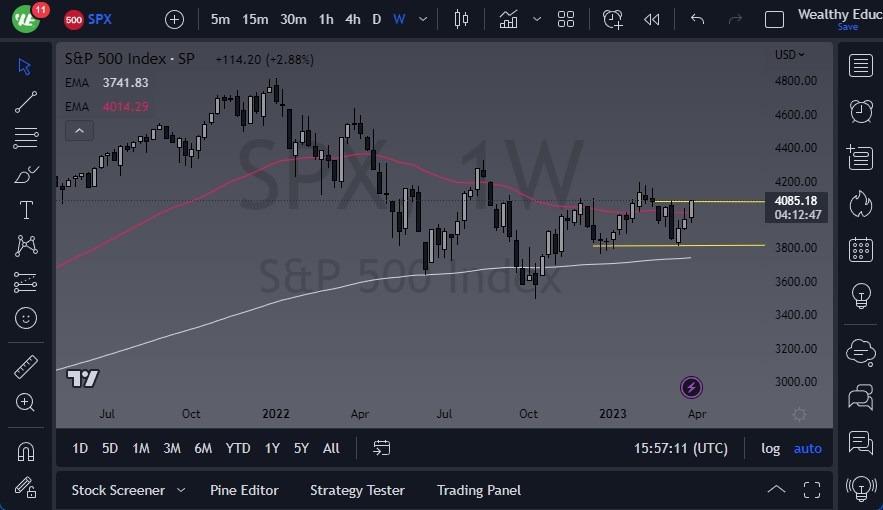Open the alerts clock panel
Screen dimensions: 883x510
(859, 110)
